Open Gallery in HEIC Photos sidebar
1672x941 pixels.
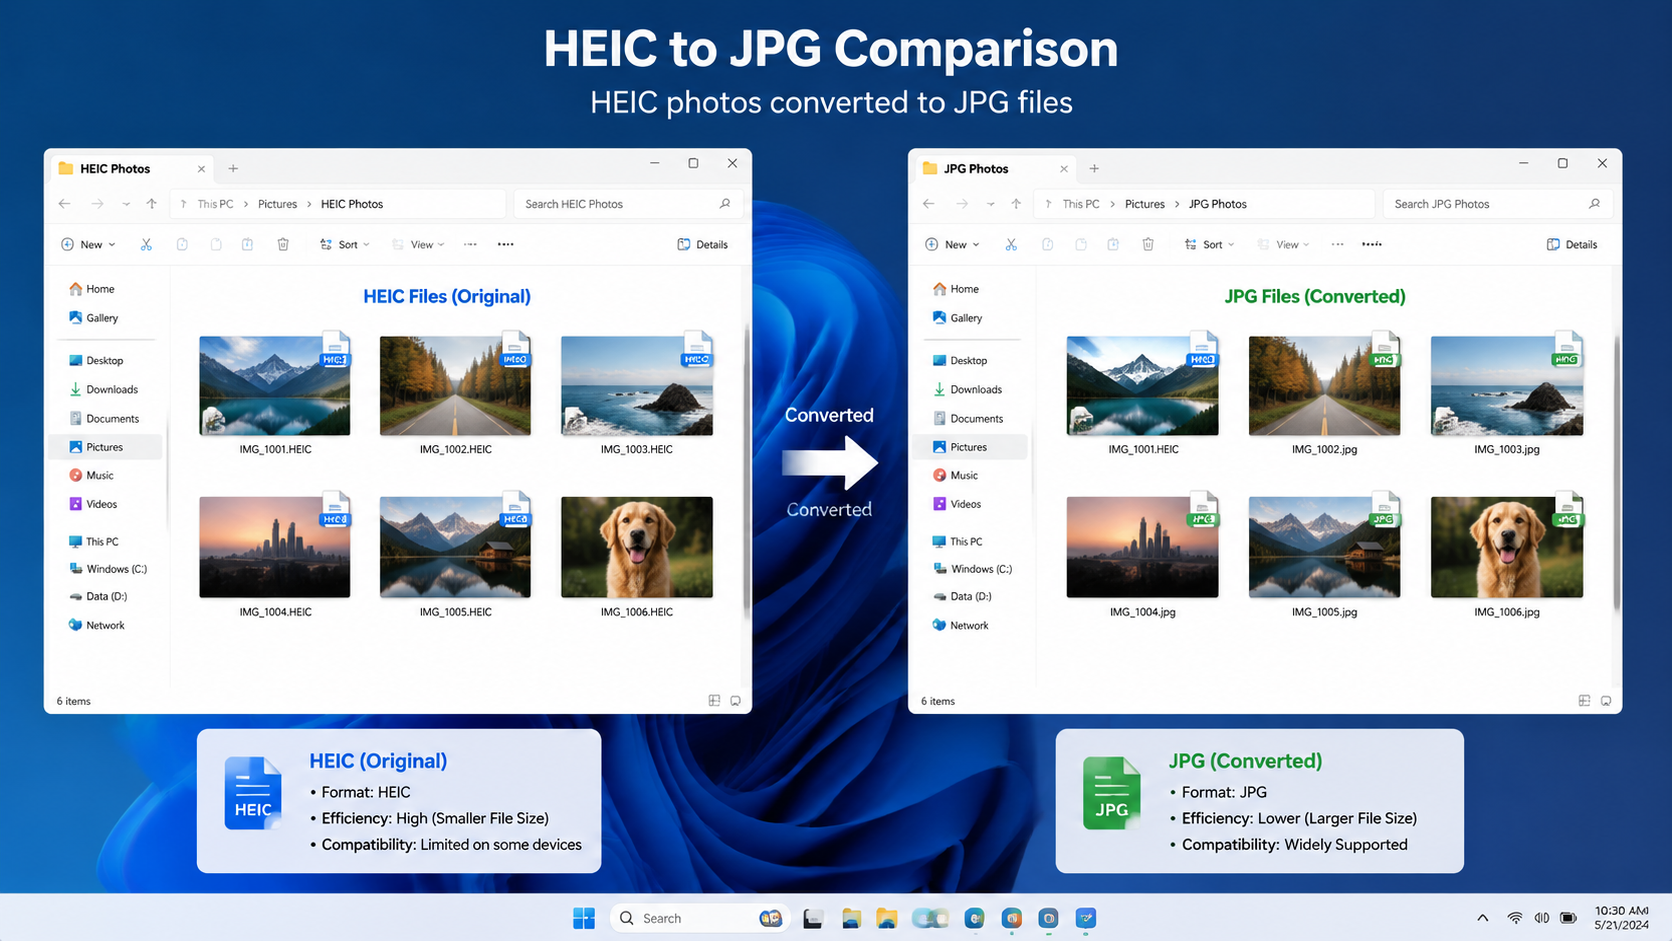click(x=94, y=318)
